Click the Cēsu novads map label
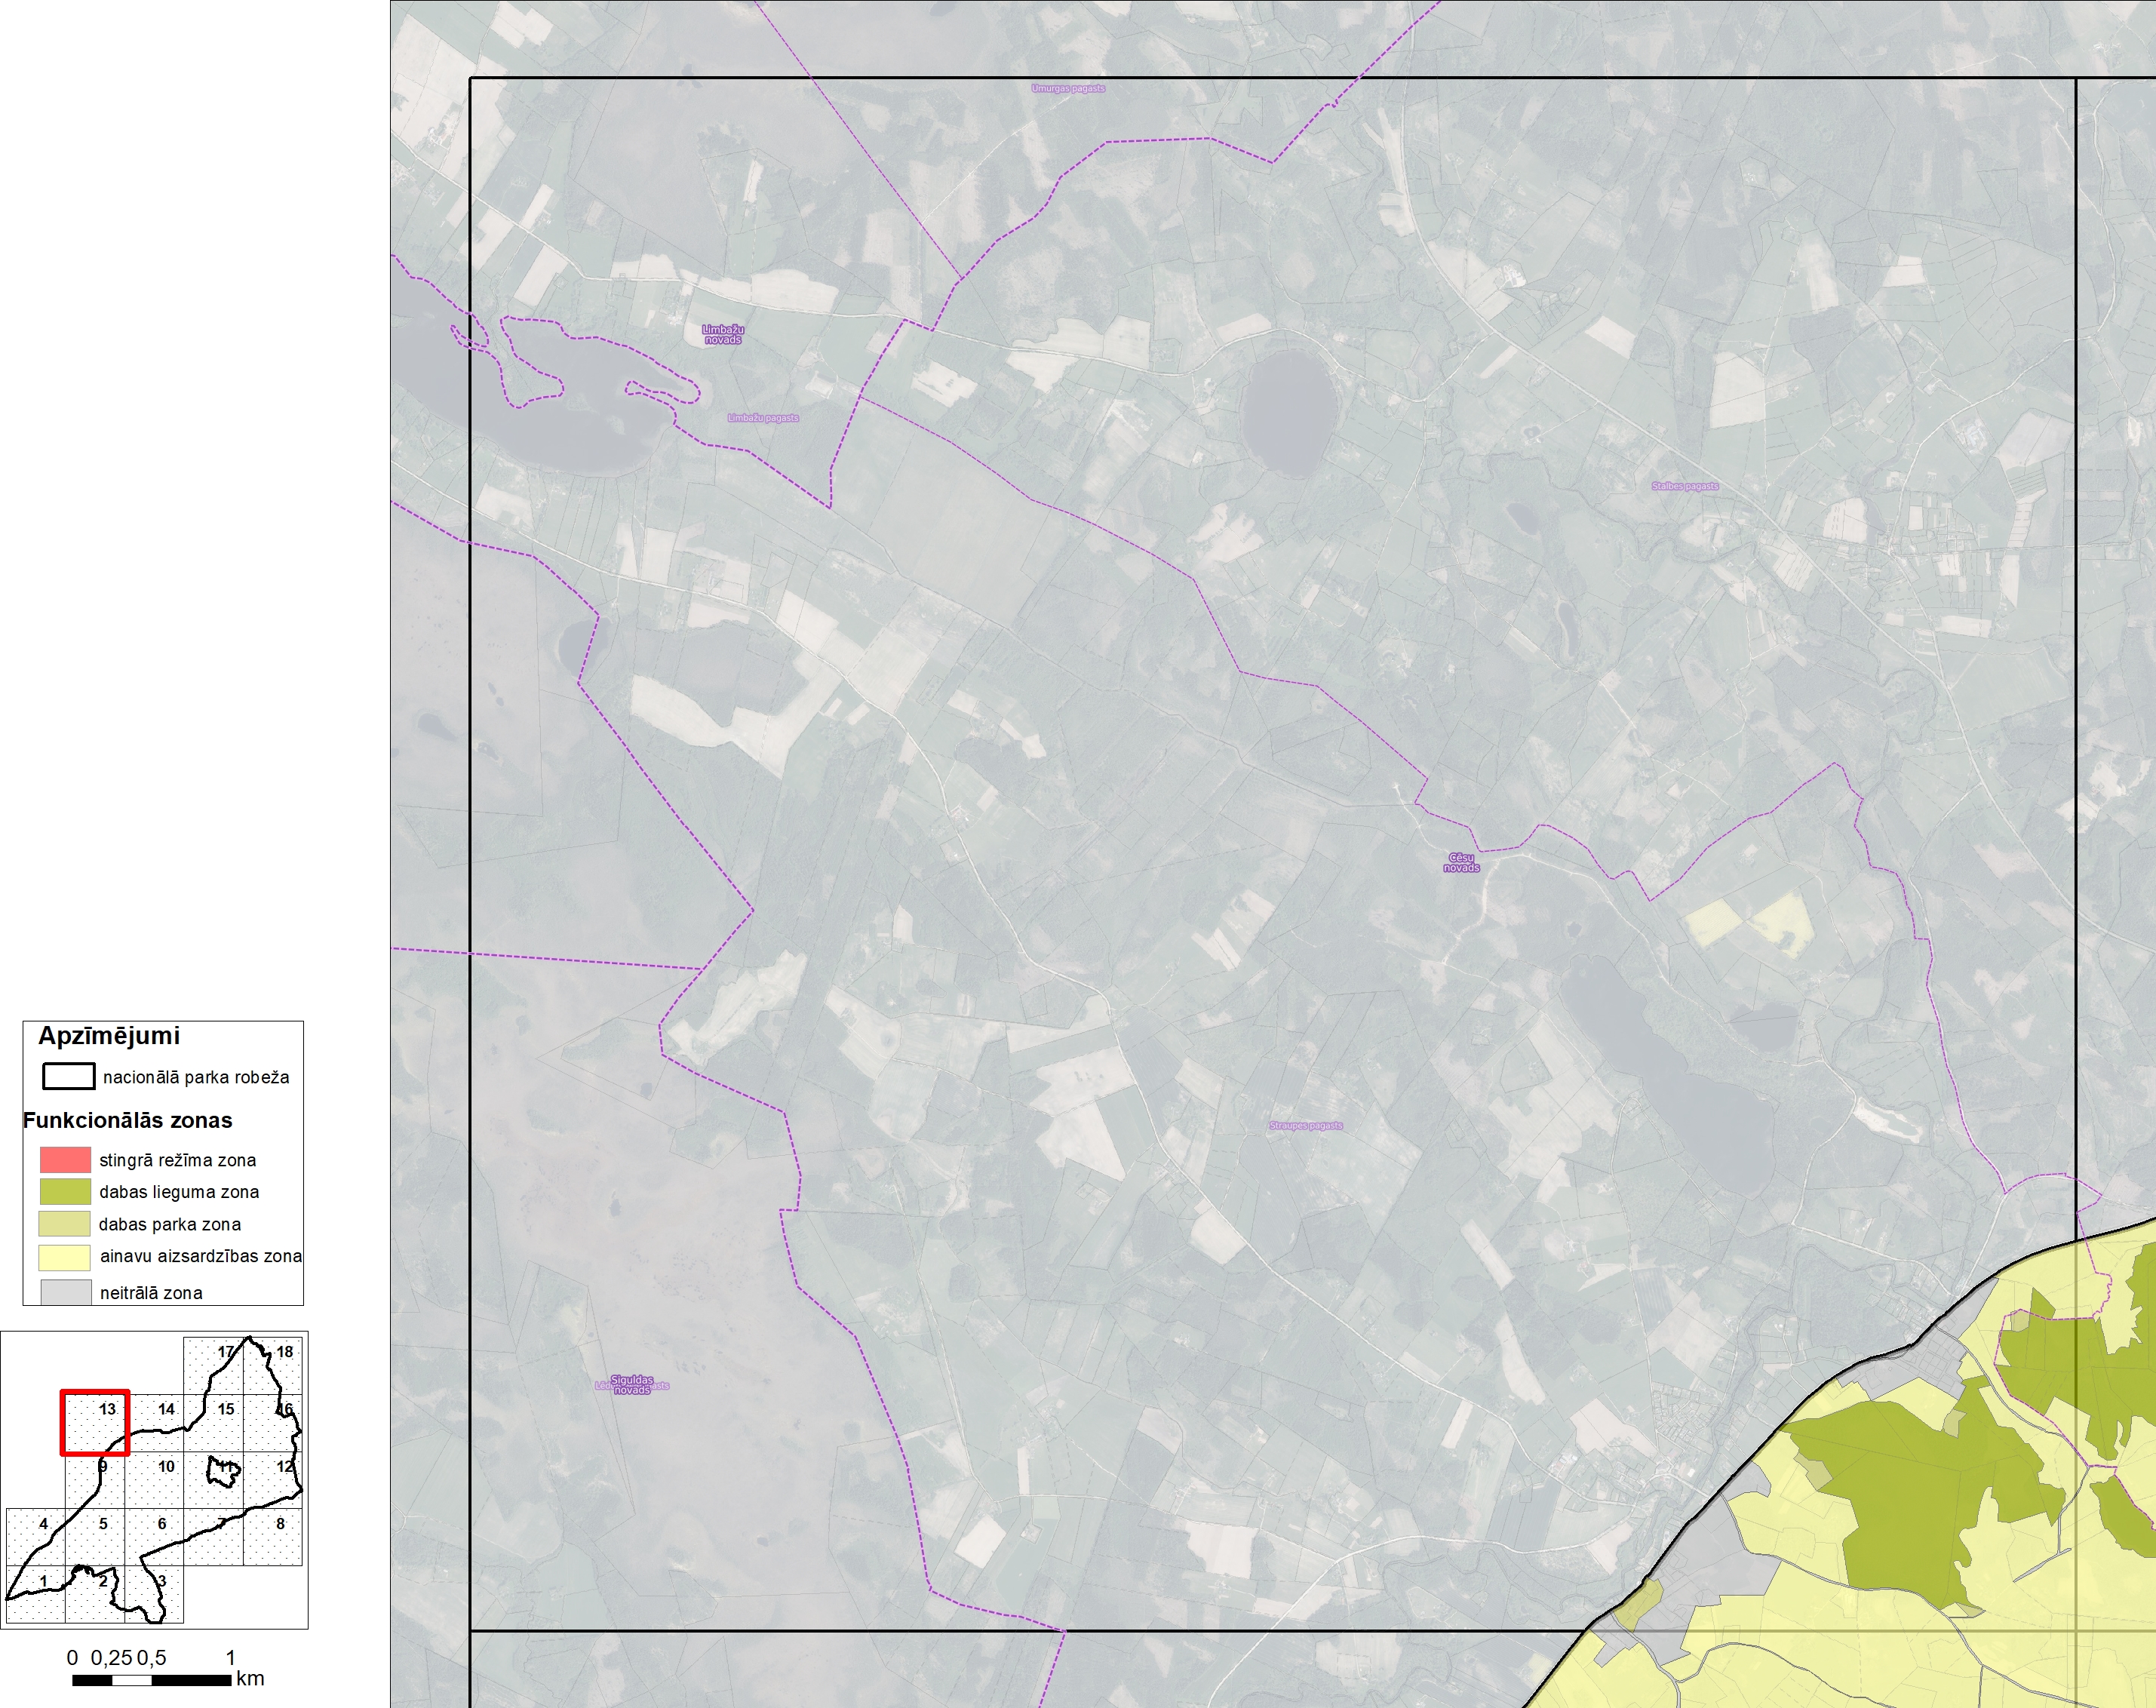The image size is (2156, 1708). coord(1461,862)
